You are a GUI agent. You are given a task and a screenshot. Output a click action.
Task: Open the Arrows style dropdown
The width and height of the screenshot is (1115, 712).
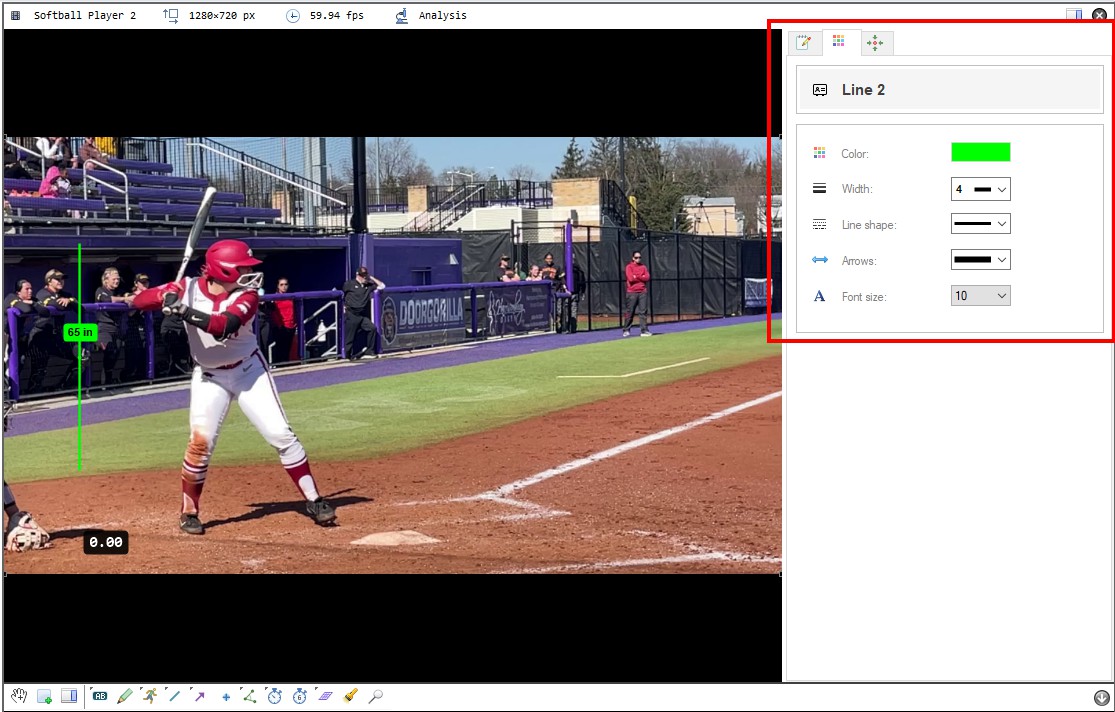(981, 260)
